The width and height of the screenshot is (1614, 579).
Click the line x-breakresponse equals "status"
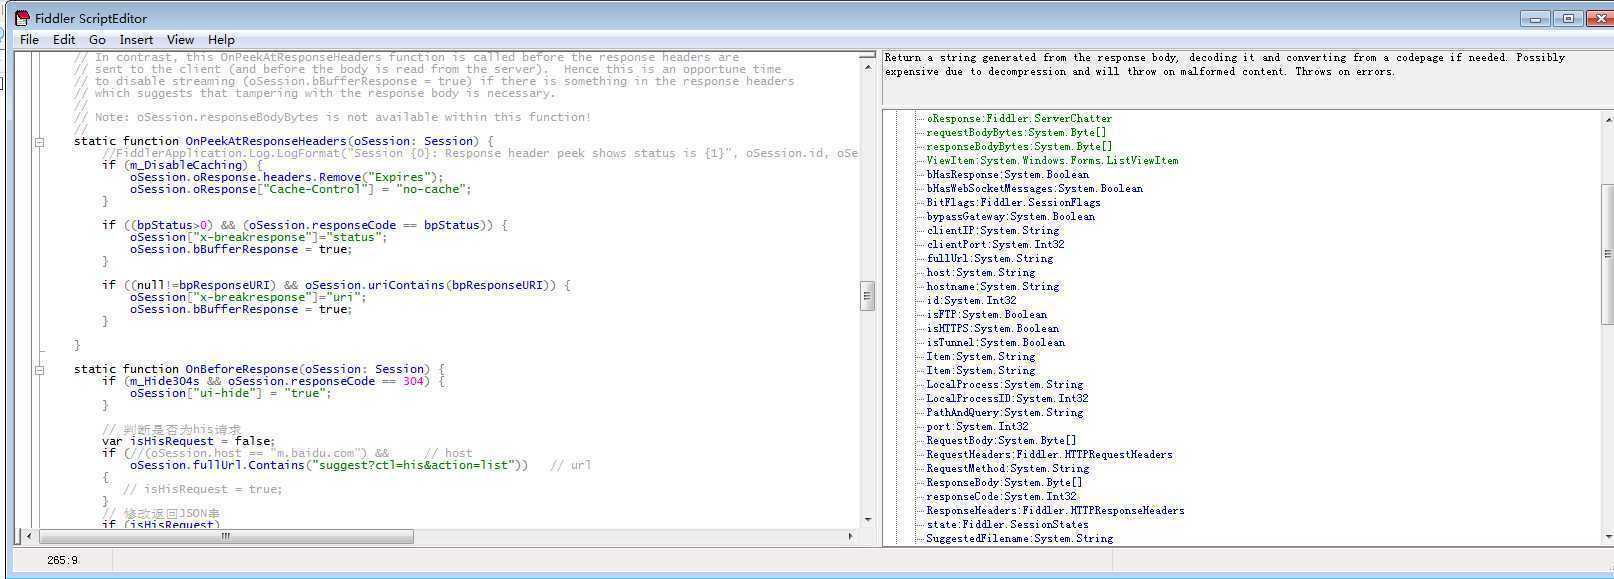[258, 238]
